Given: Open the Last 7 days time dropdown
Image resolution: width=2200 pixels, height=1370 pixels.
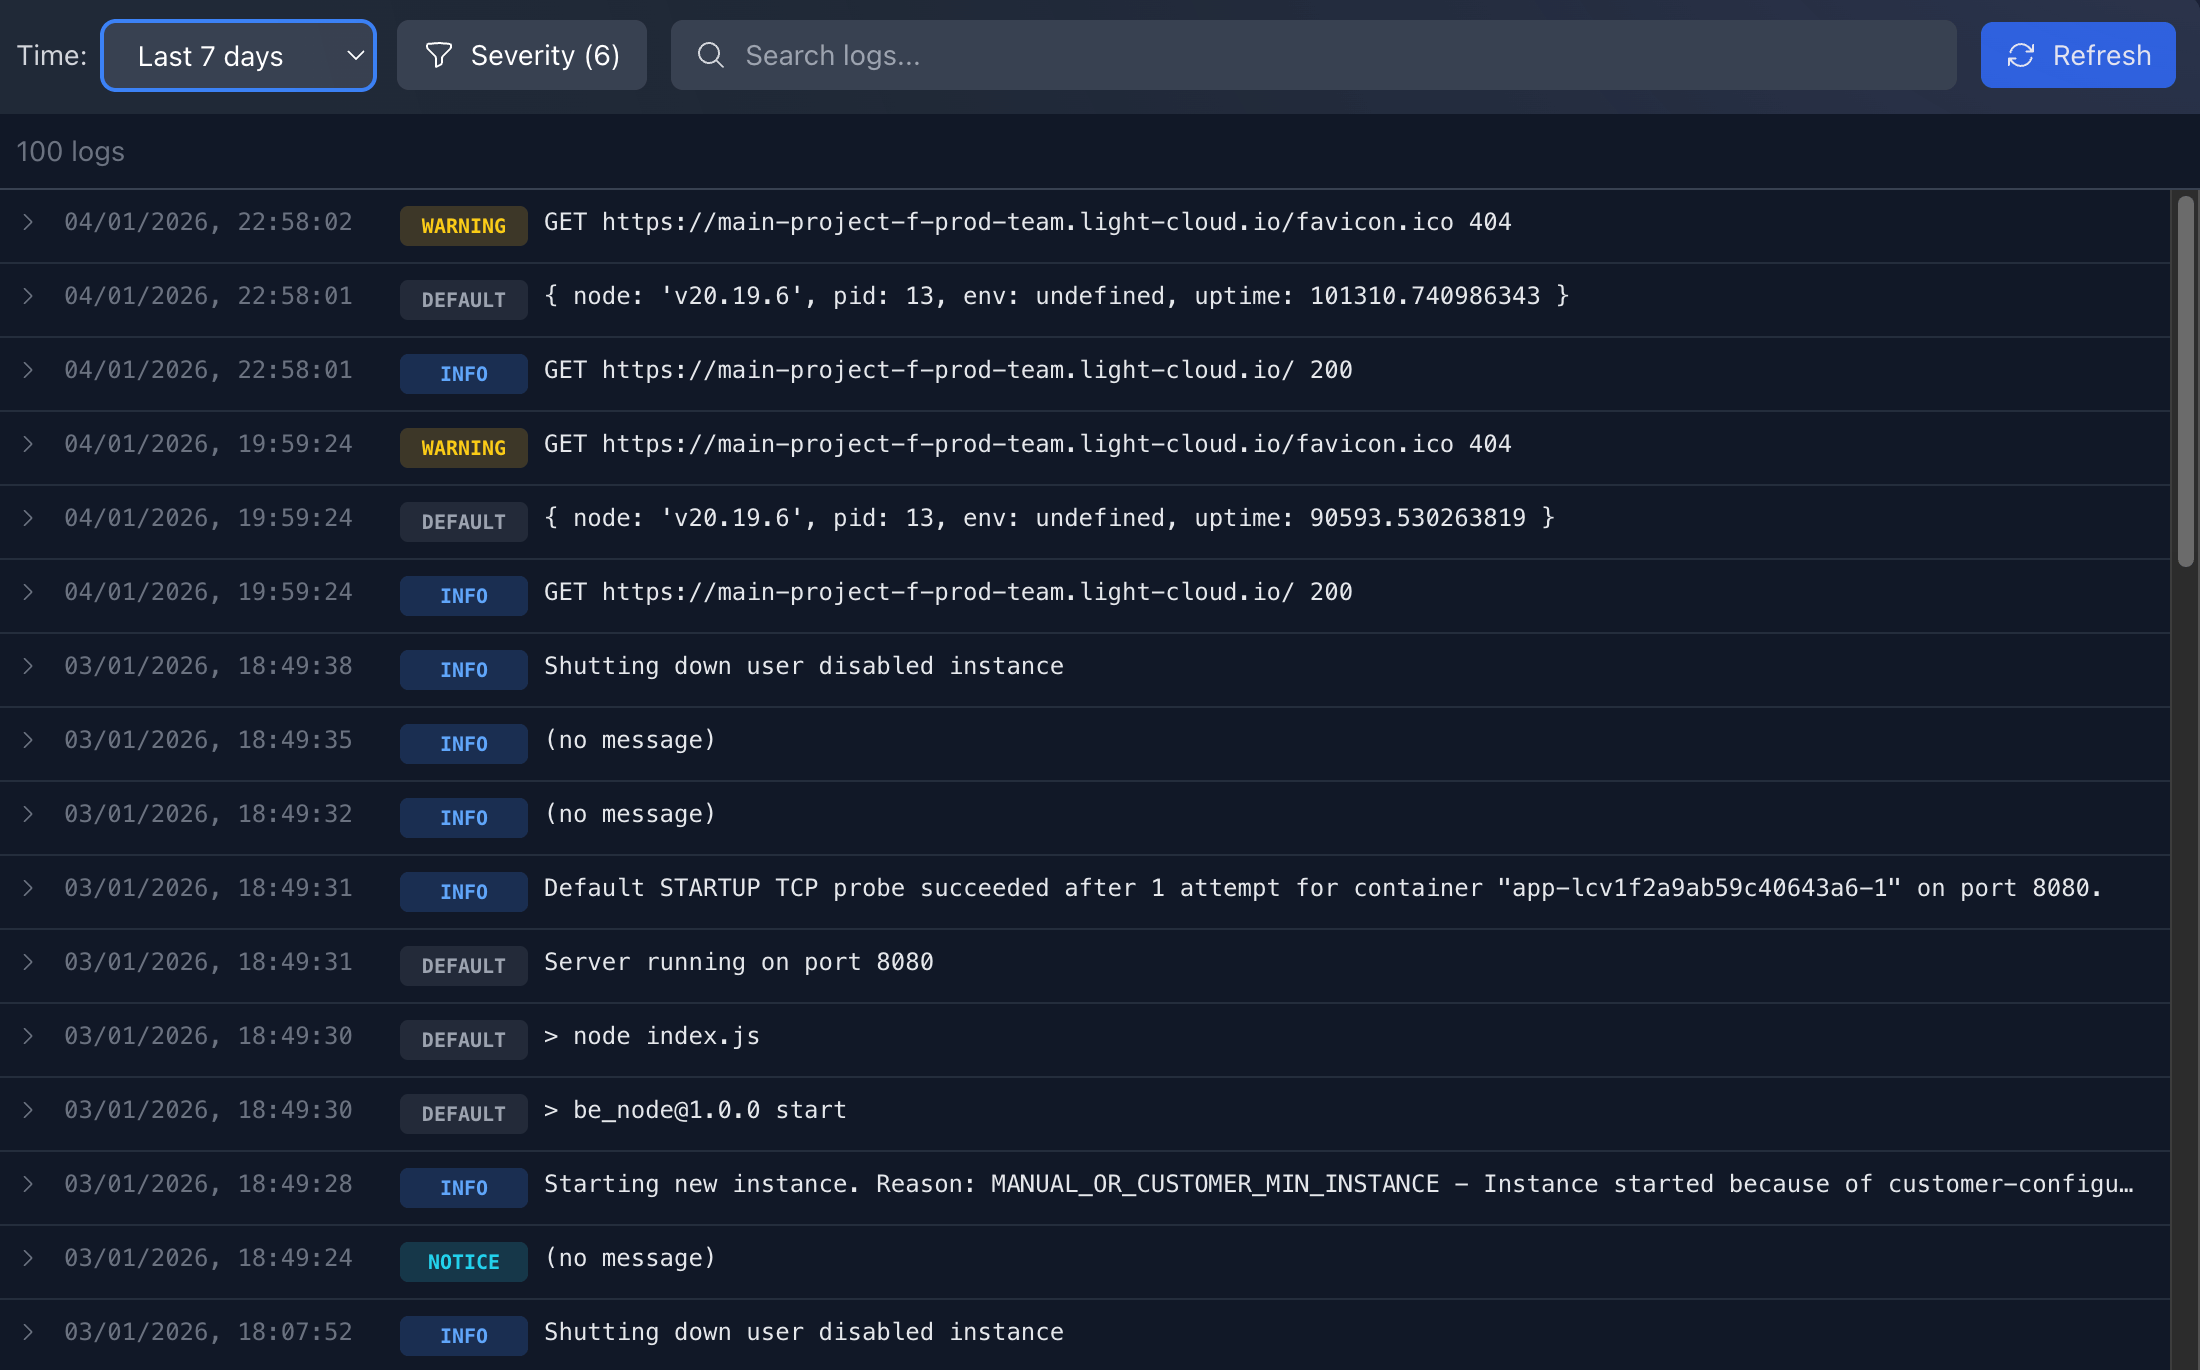Looking at the screenshot, I should [x=238, y=56].
